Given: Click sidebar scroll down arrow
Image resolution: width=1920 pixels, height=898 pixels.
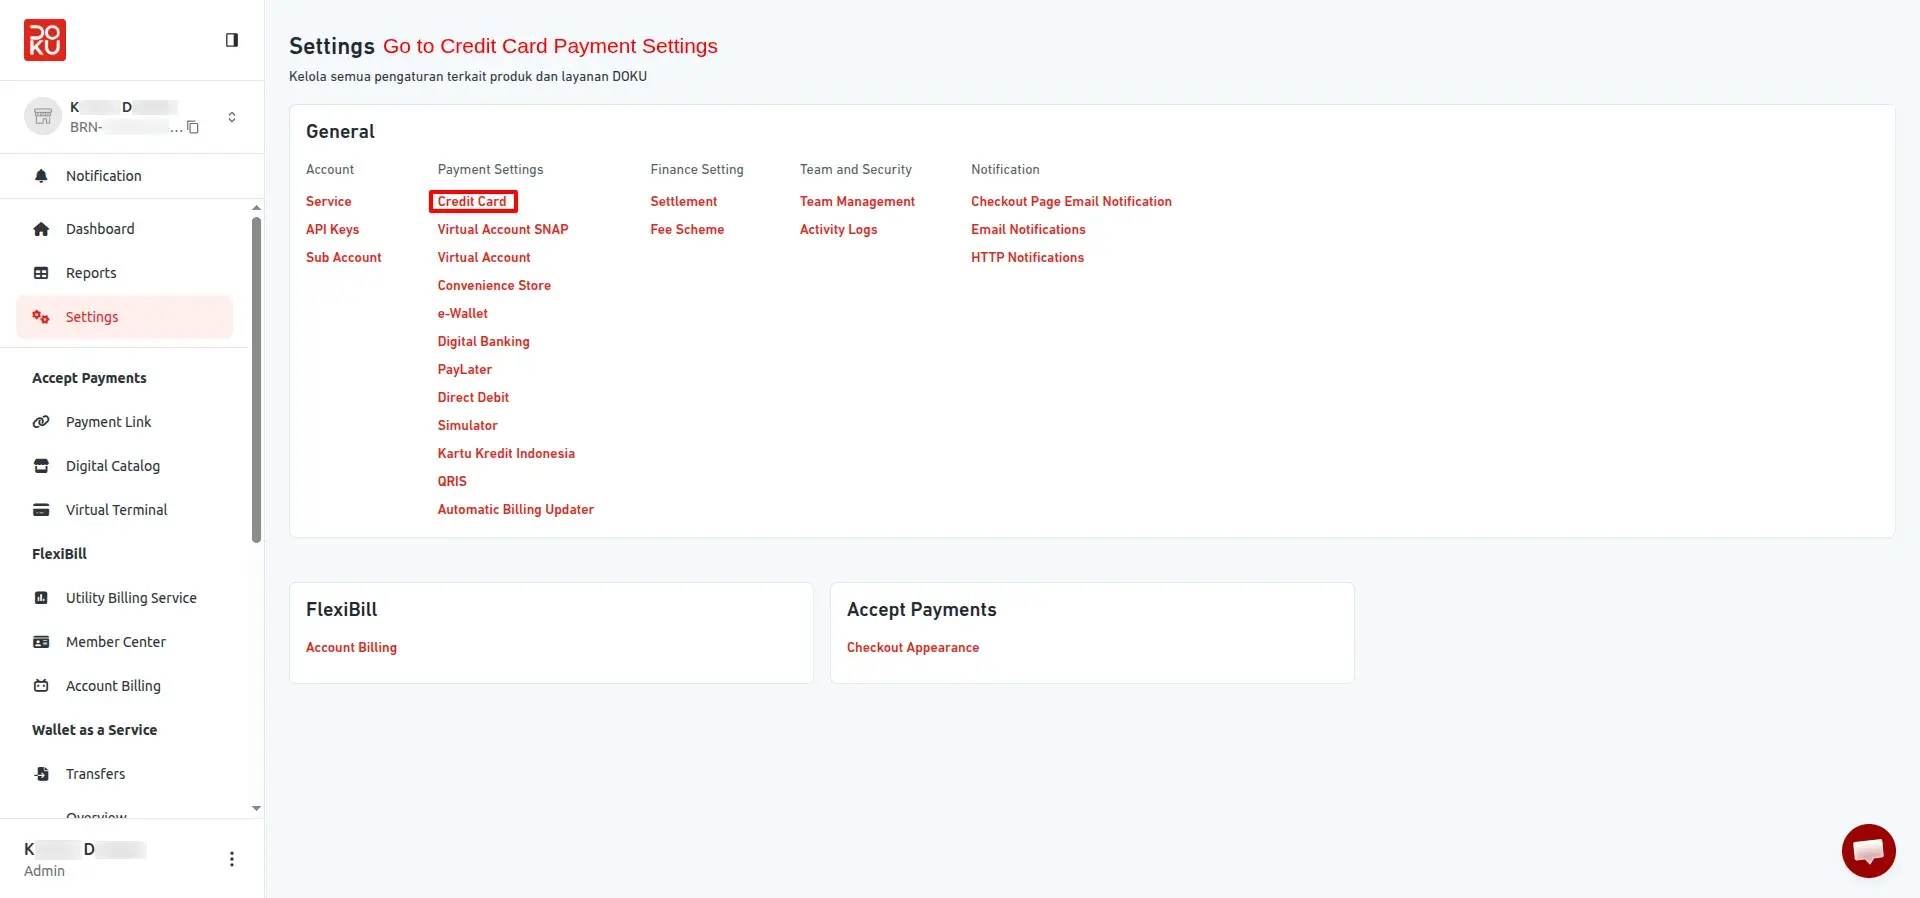Looking at the screenshot, I should click(x=256, y=808).
